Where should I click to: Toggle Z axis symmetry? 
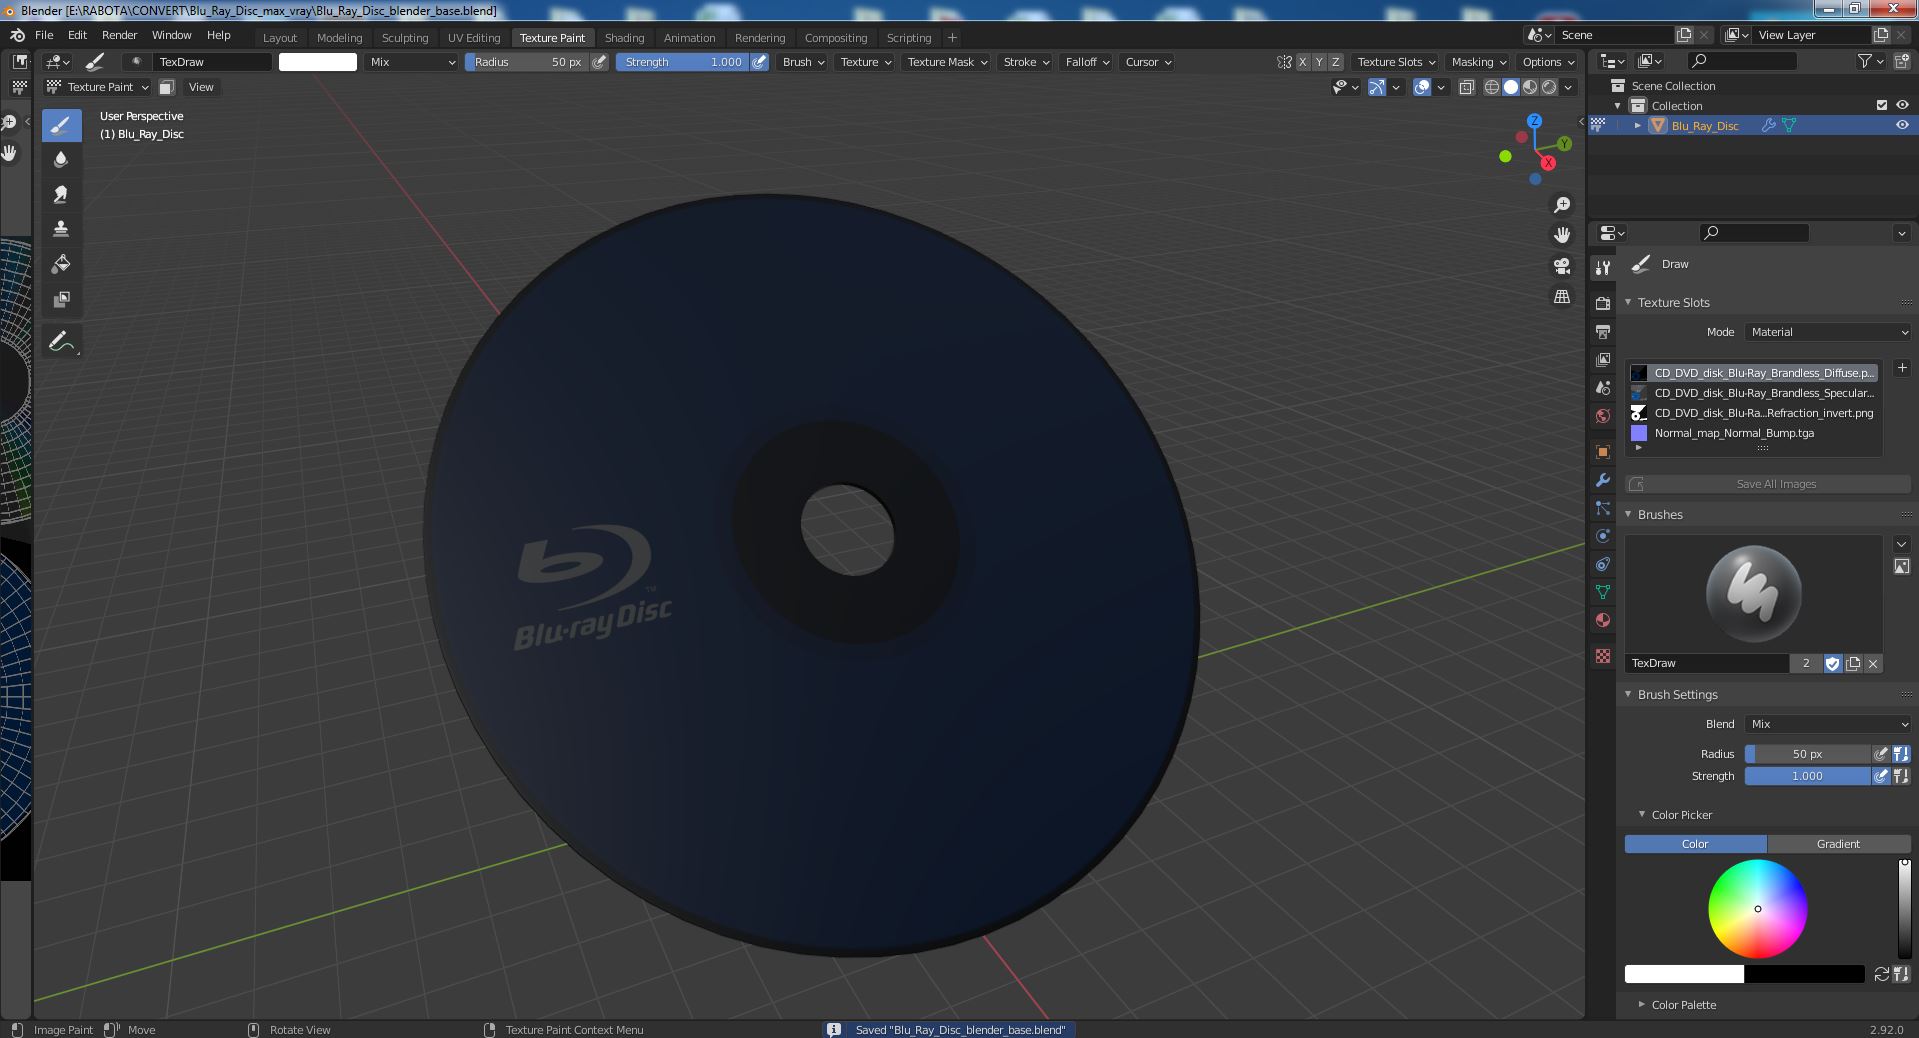click(1335, 62)
